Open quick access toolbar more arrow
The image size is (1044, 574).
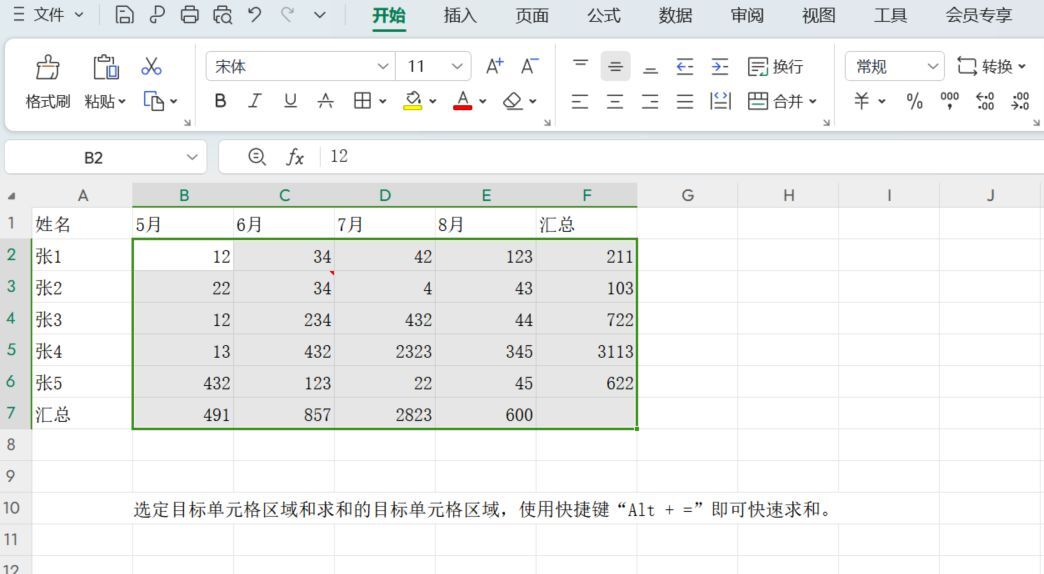[x=320, y=14]
